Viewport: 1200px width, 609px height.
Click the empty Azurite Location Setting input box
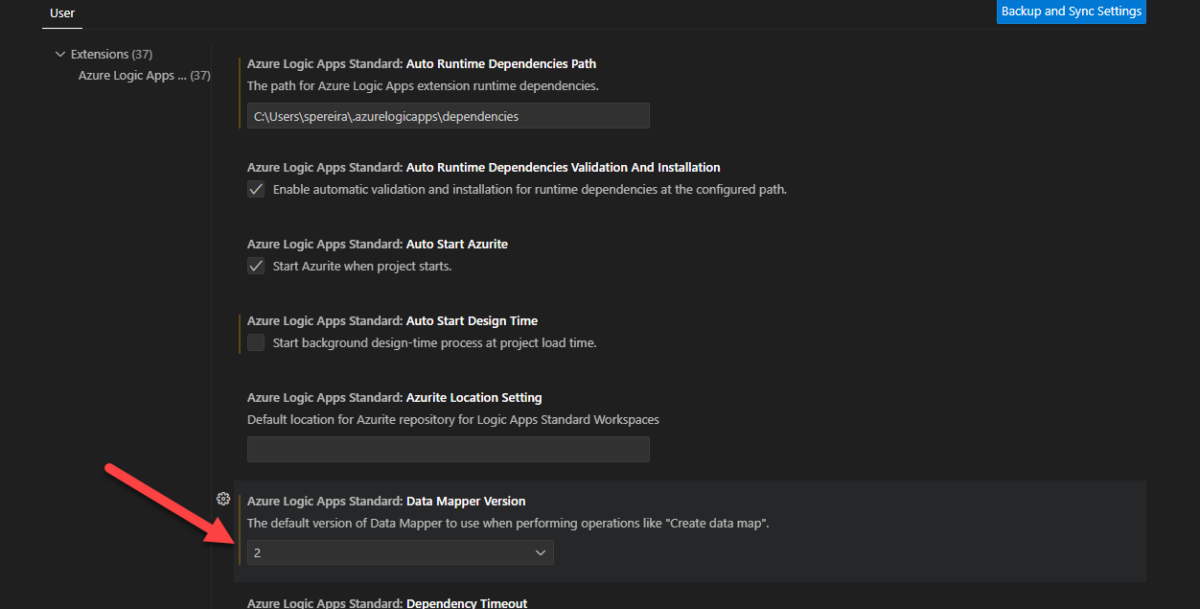447,448
